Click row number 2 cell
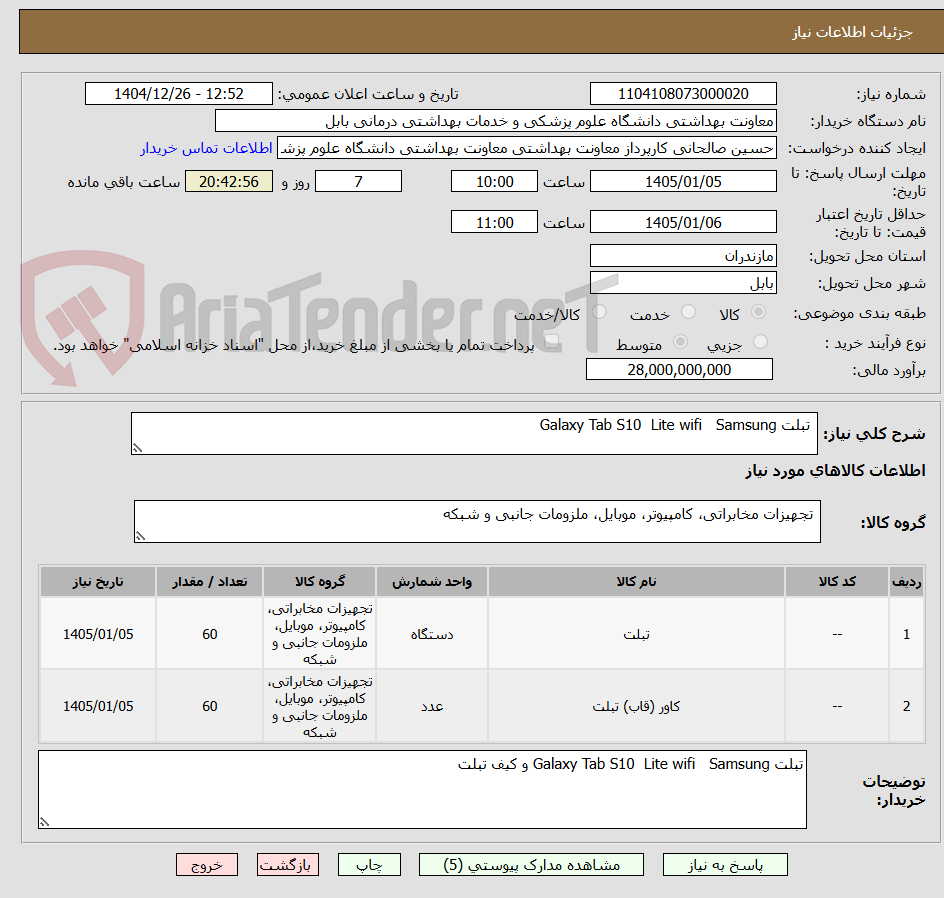 pyautogui.click(x=906, y=706)
